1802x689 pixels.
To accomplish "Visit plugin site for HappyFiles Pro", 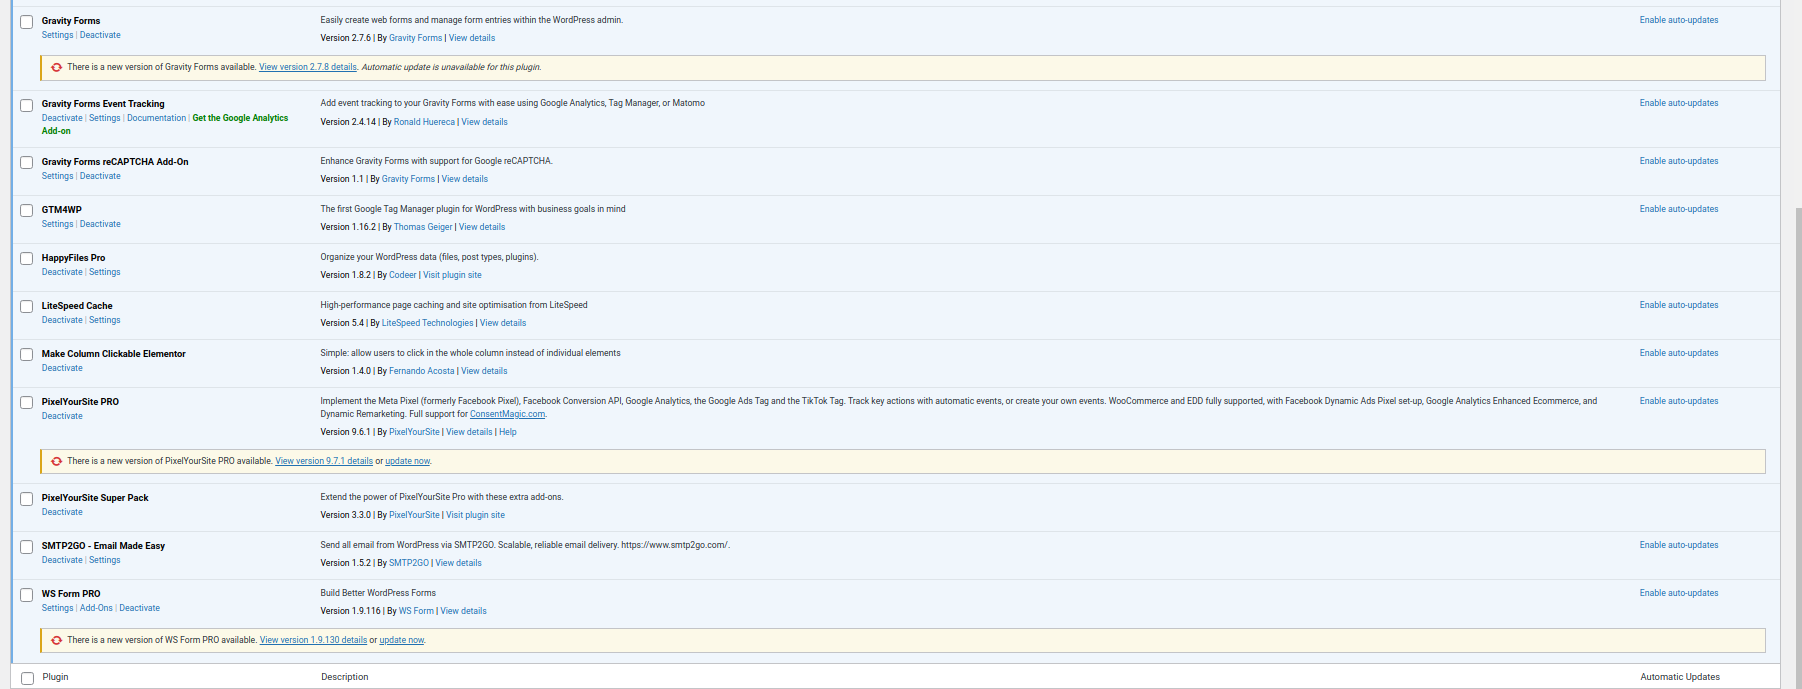I will click(452, 275).
